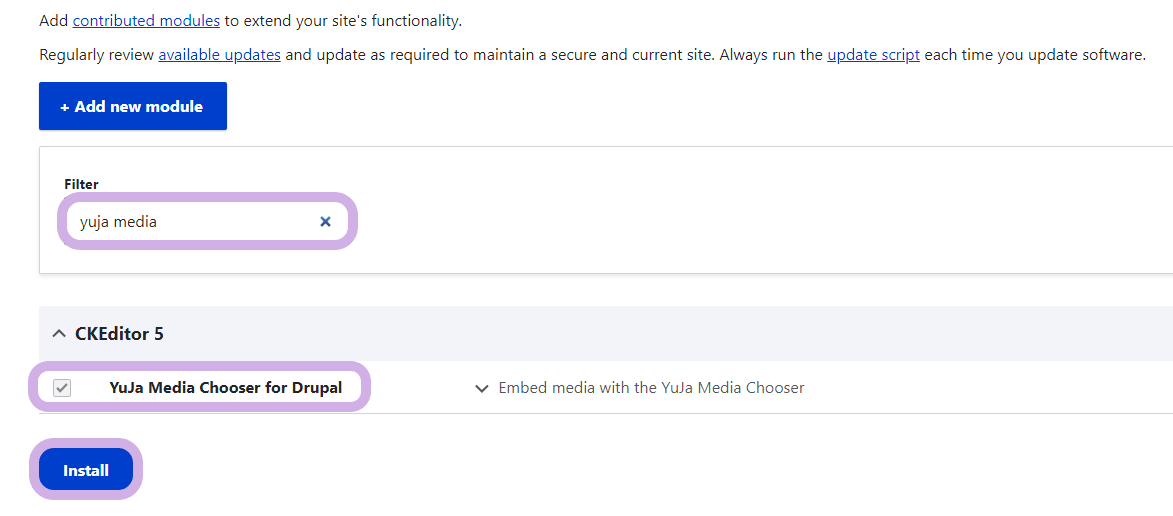Collapse the CKEditor 5 section chevron
1173x516 pixels.
(58, 334)
